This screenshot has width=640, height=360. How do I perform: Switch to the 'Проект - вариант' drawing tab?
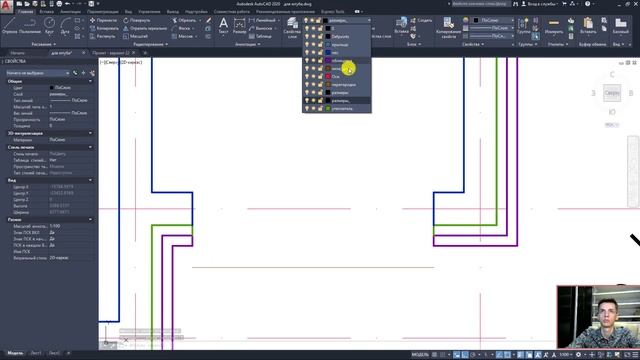coord(111,53)
